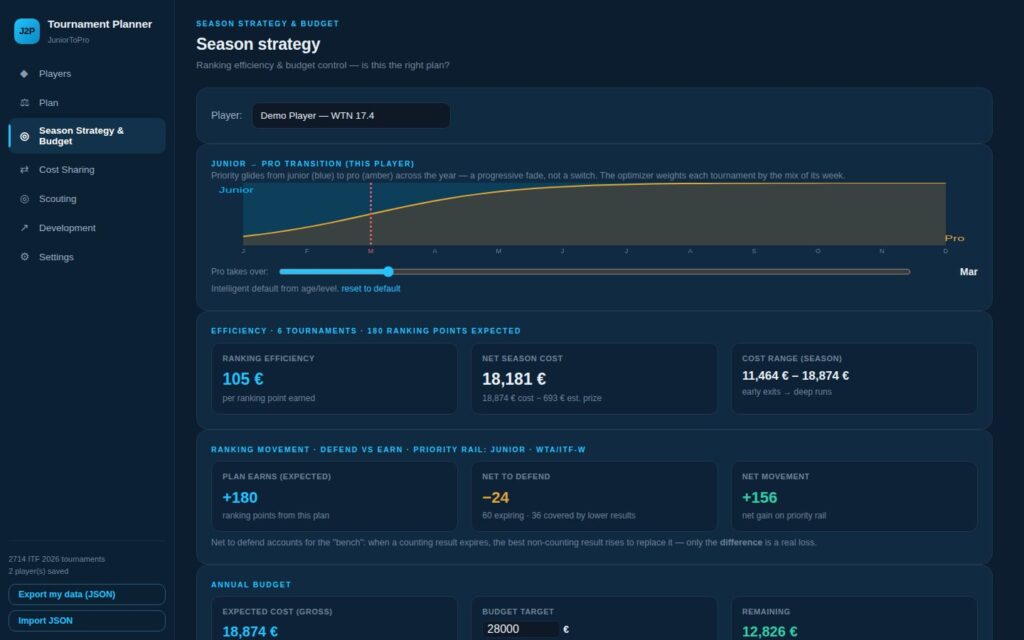Click the Mar slider value label
This screenshot has height=640, width=1024.
[968, 272]
